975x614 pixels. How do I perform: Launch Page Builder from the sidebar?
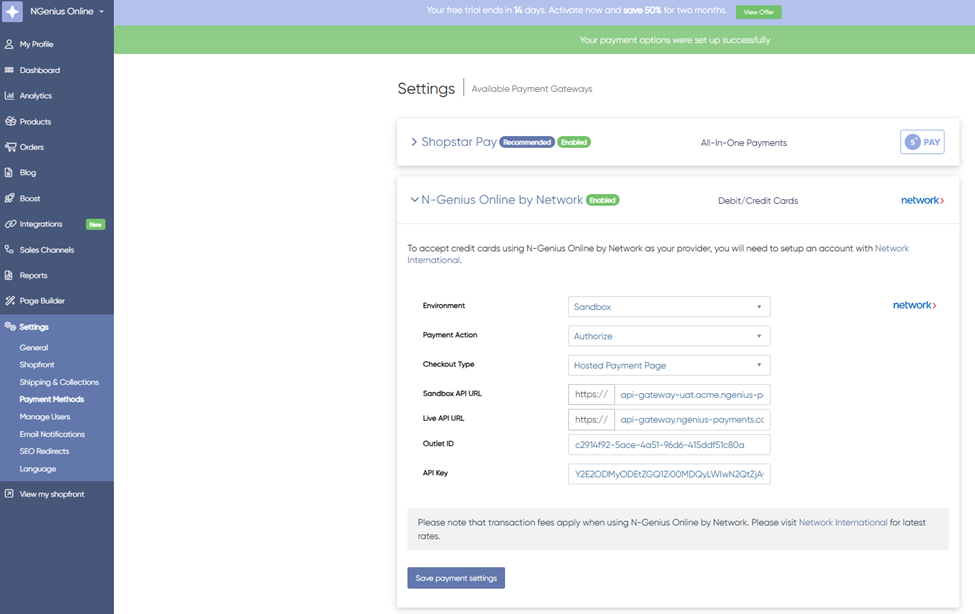(x=42, y=300)
